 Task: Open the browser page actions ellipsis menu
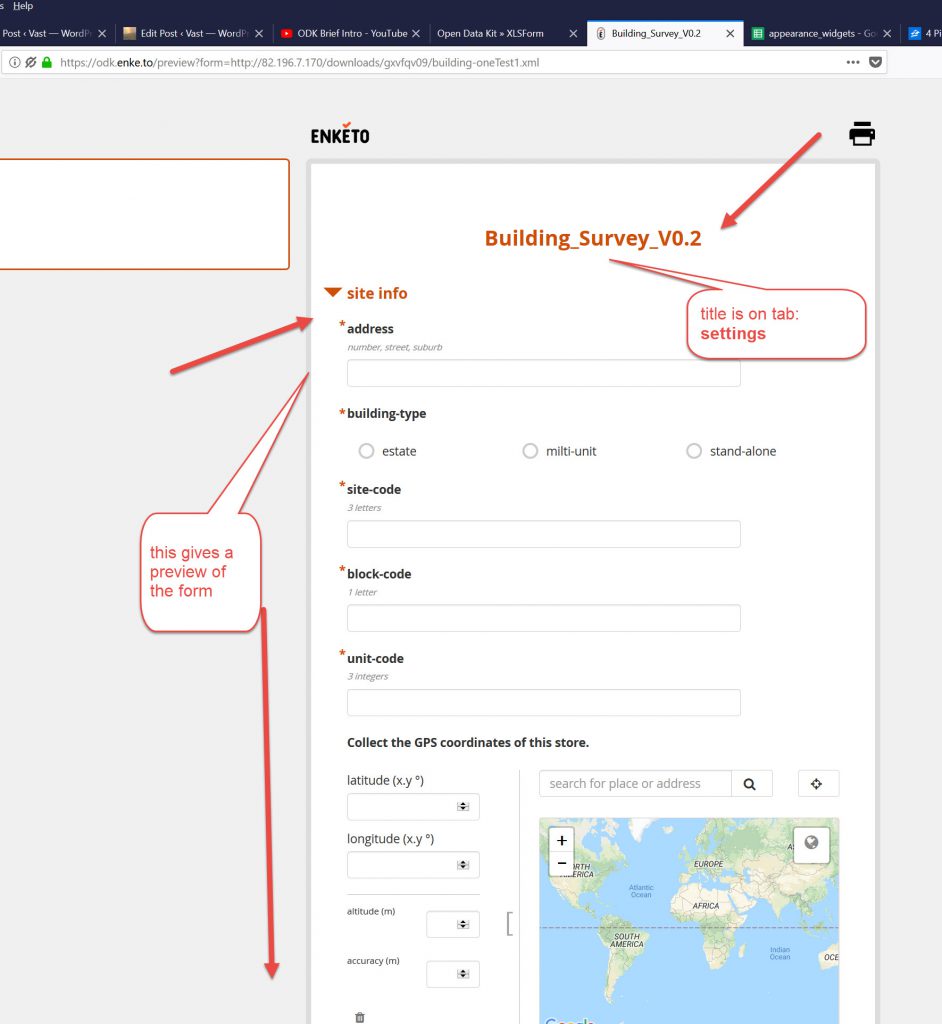coord(852,62)
